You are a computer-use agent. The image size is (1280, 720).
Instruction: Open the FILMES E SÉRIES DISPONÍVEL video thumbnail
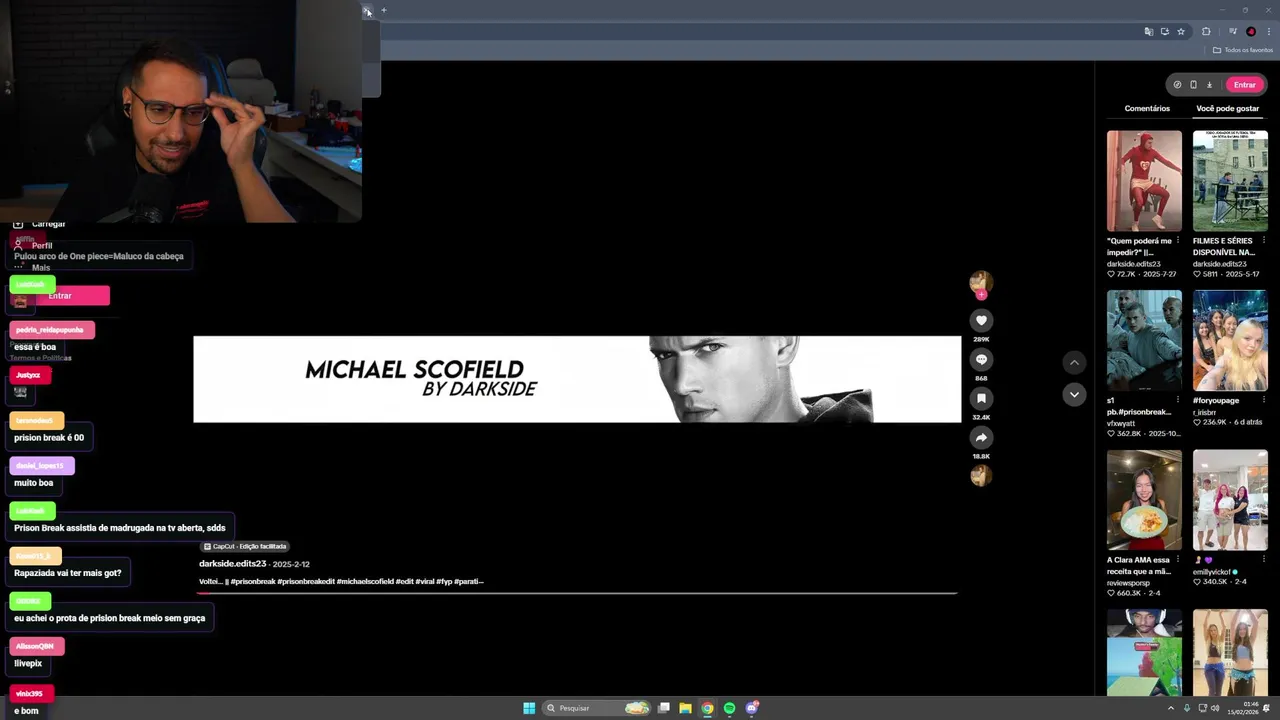coord(1230,181)
